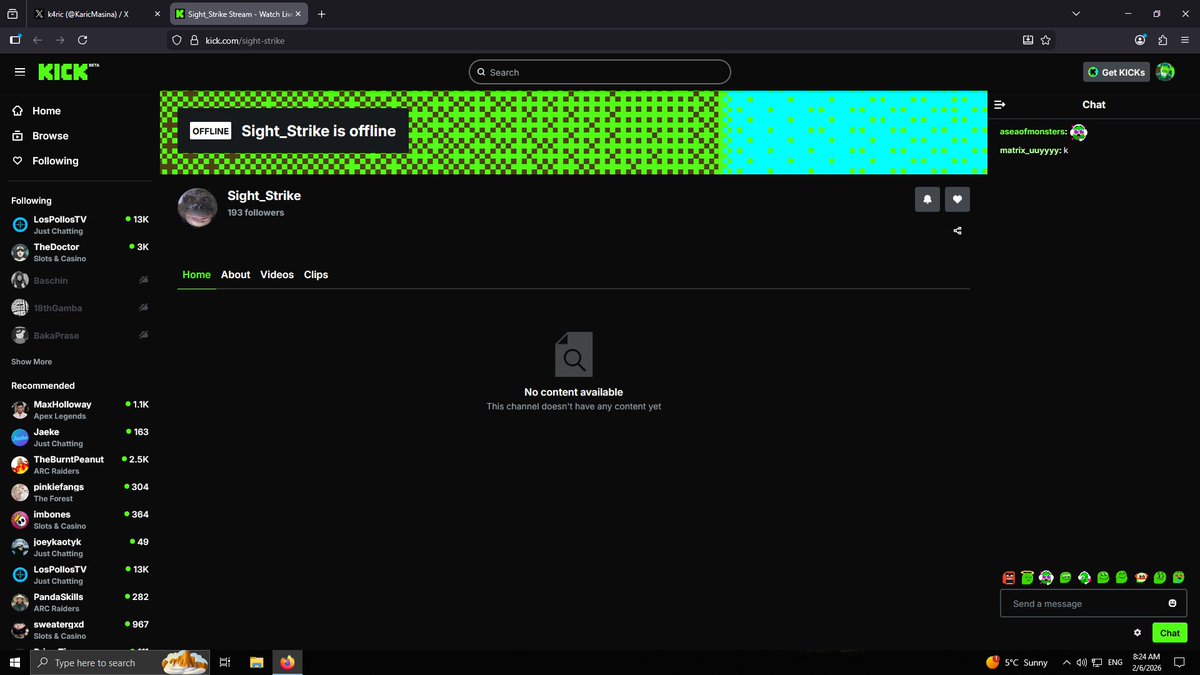This screenshot has height=675, width=1200.
Task: Switch to the About tab
Action: [x=236, y=275]
